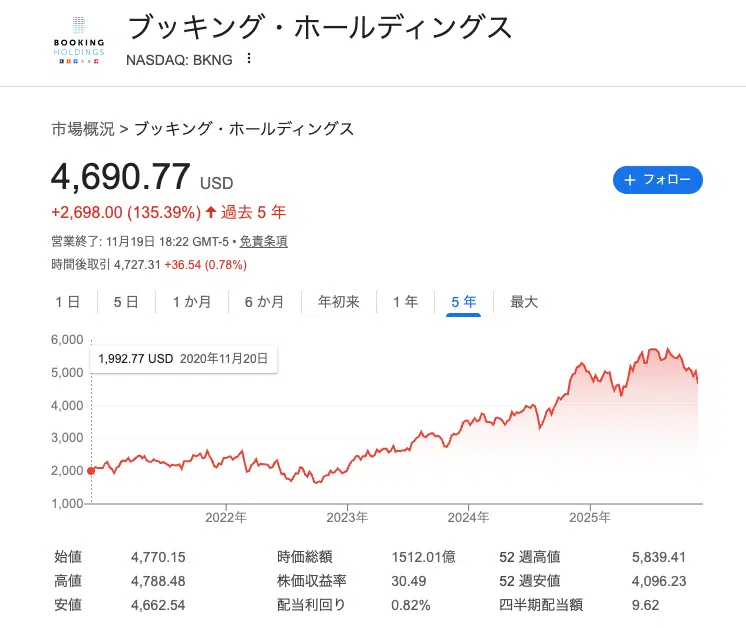Show the 1年 chart range
This screenshot has width=746, height=628.
(405, 302)
